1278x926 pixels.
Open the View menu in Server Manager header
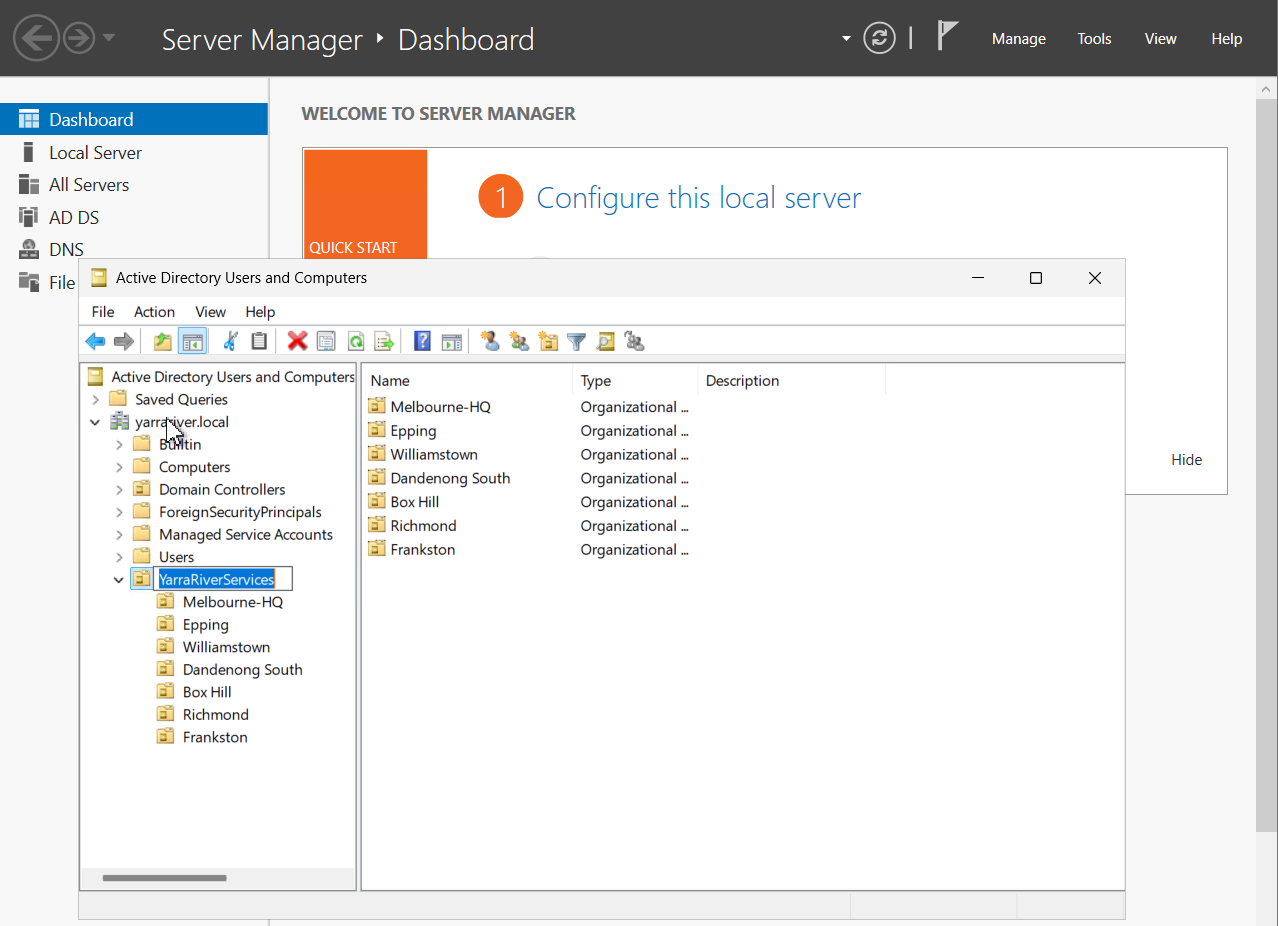click(1161, 39)
